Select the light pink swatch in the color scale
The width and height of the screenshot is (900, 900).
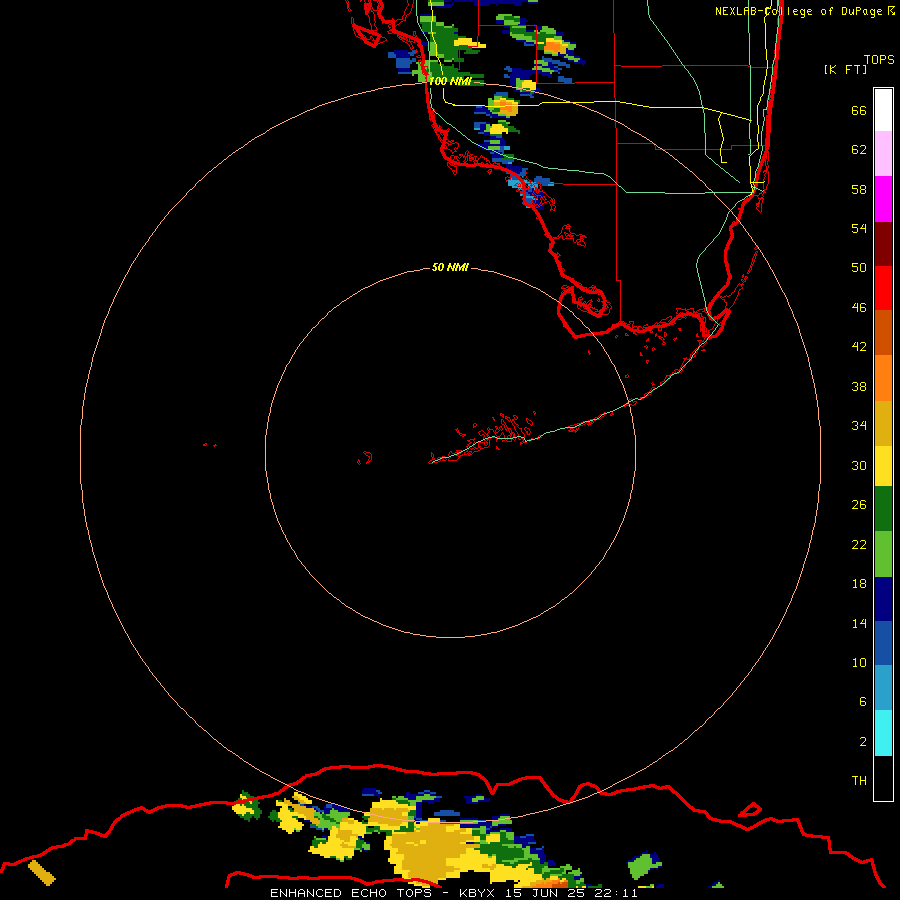883,154
